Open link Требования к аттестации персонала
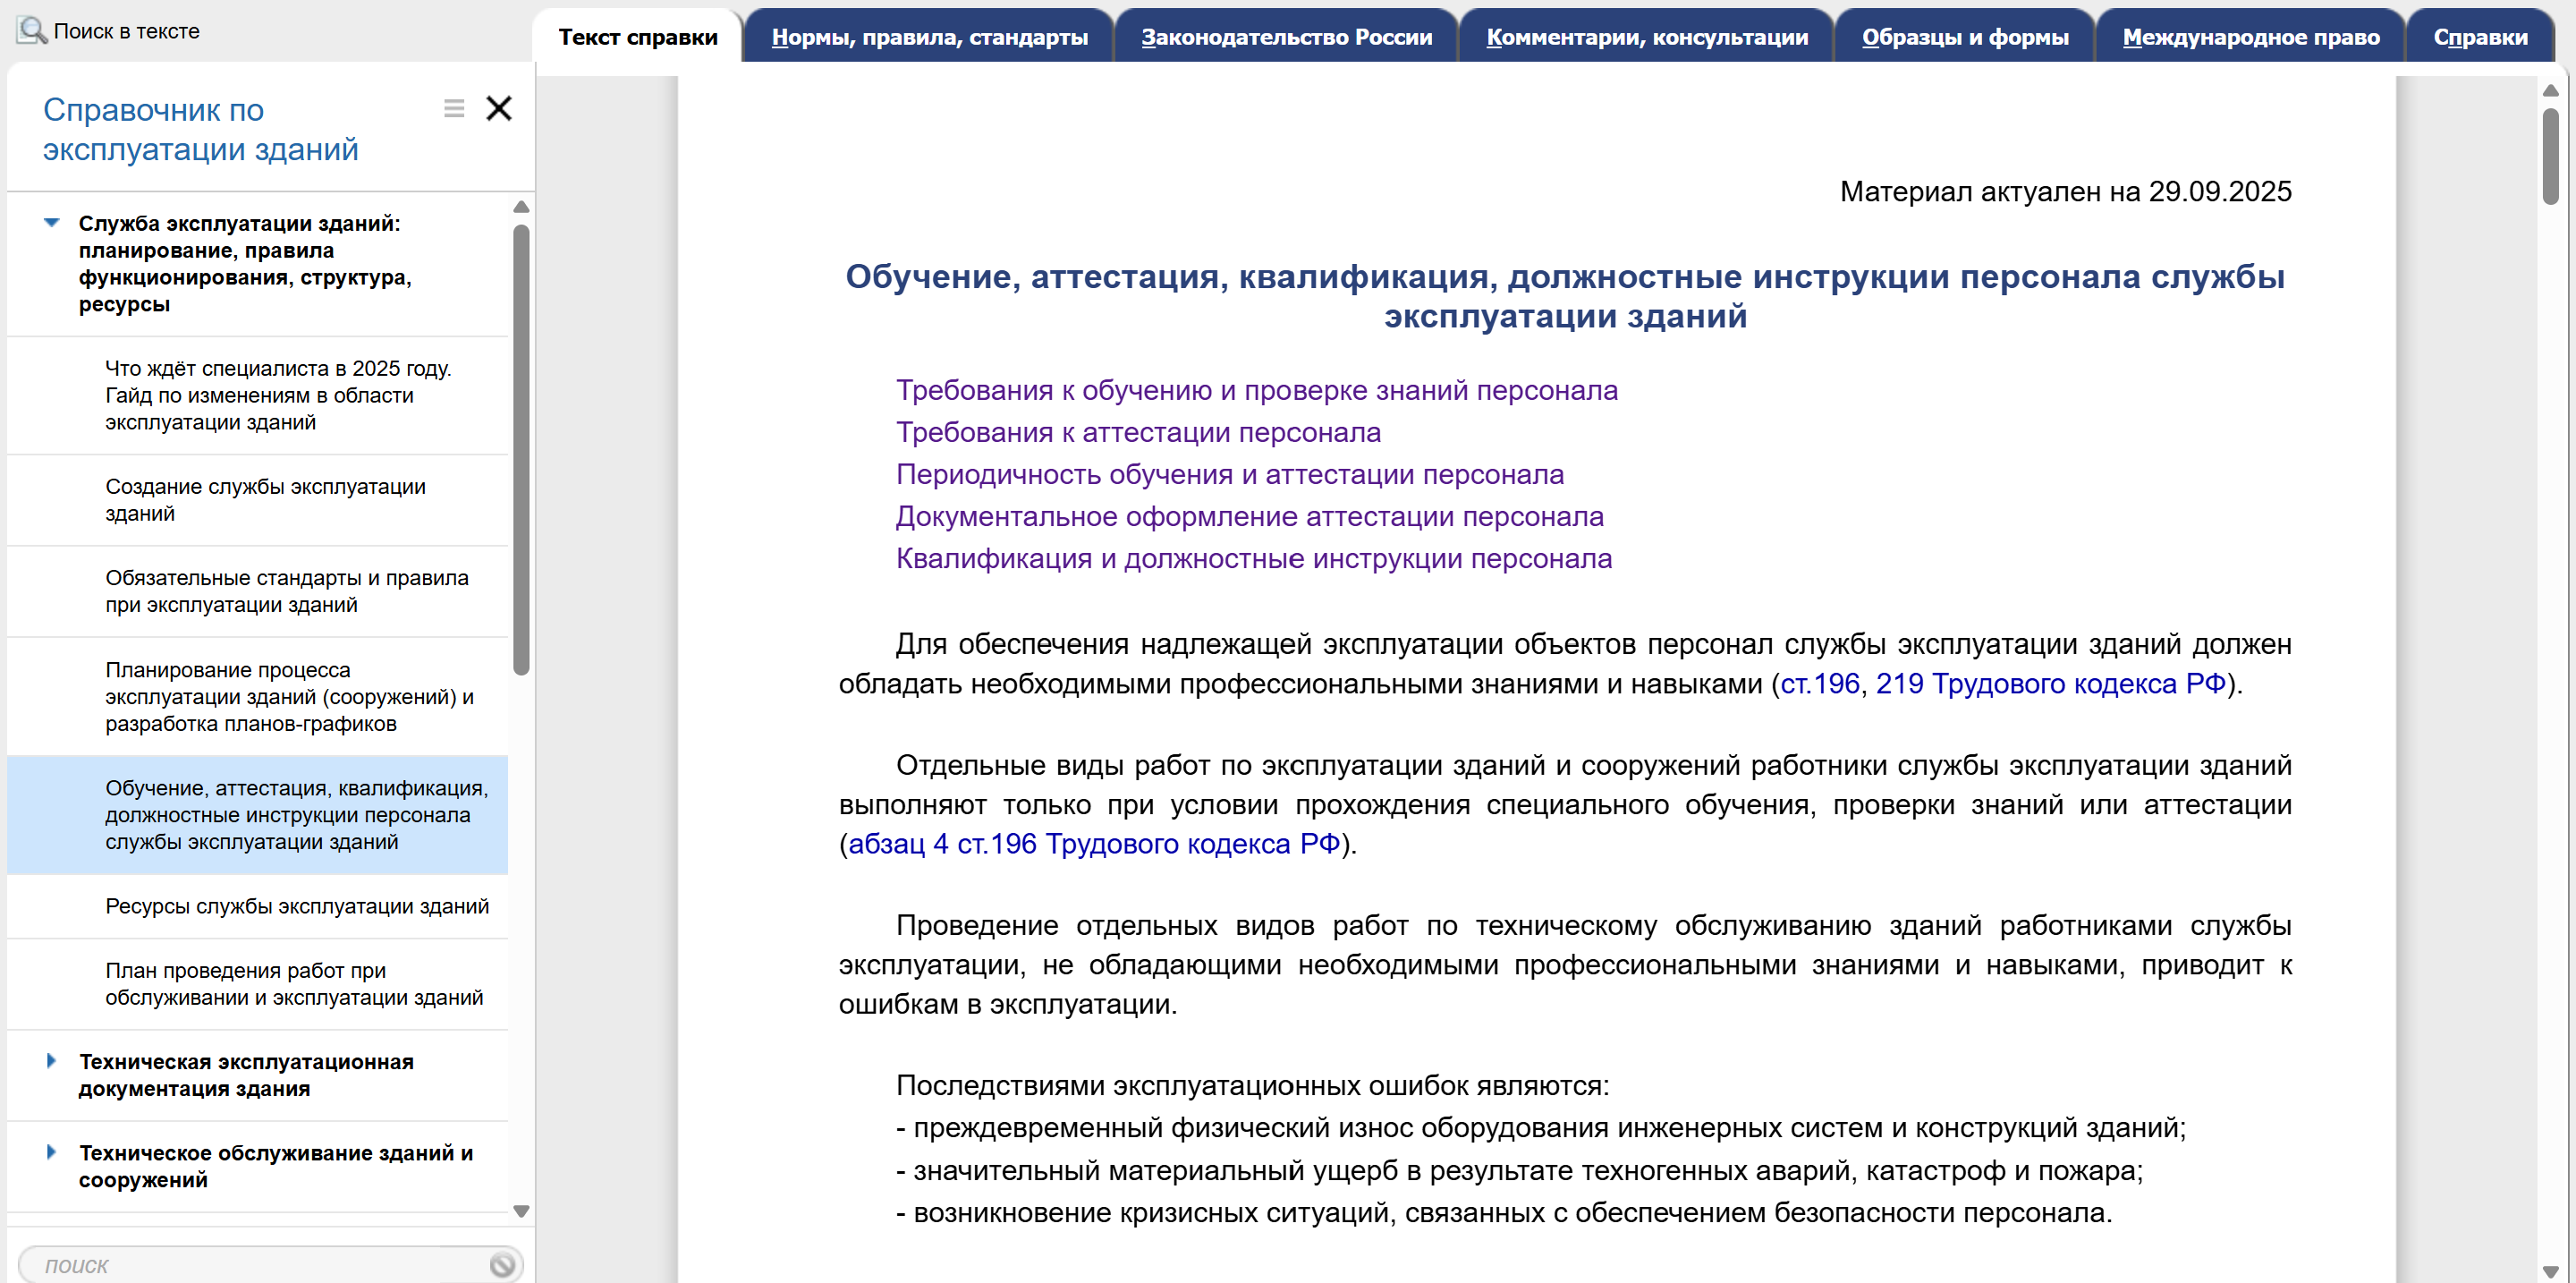Viewport: 2576px width, 1283px height. tap(1137, 432)
